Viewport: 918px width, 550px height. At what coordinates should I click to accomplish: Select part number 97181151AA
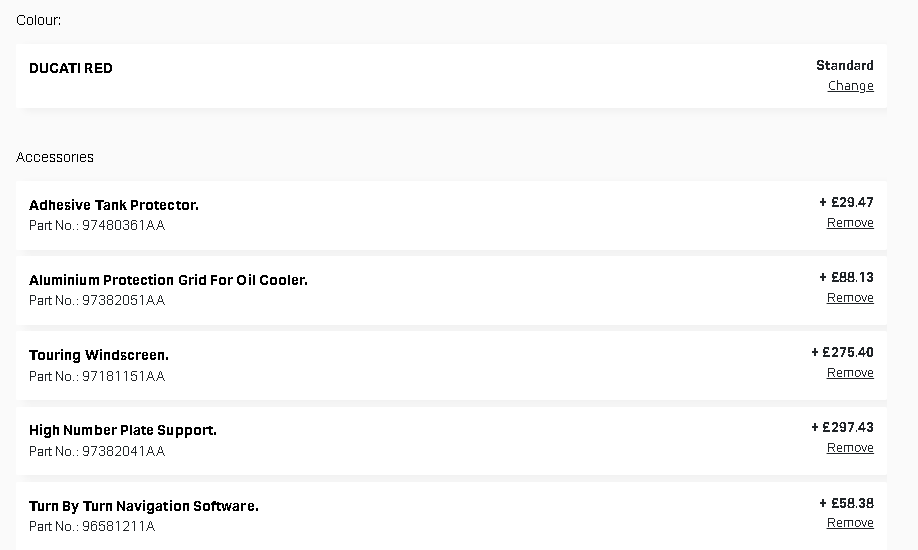point(124,376)
